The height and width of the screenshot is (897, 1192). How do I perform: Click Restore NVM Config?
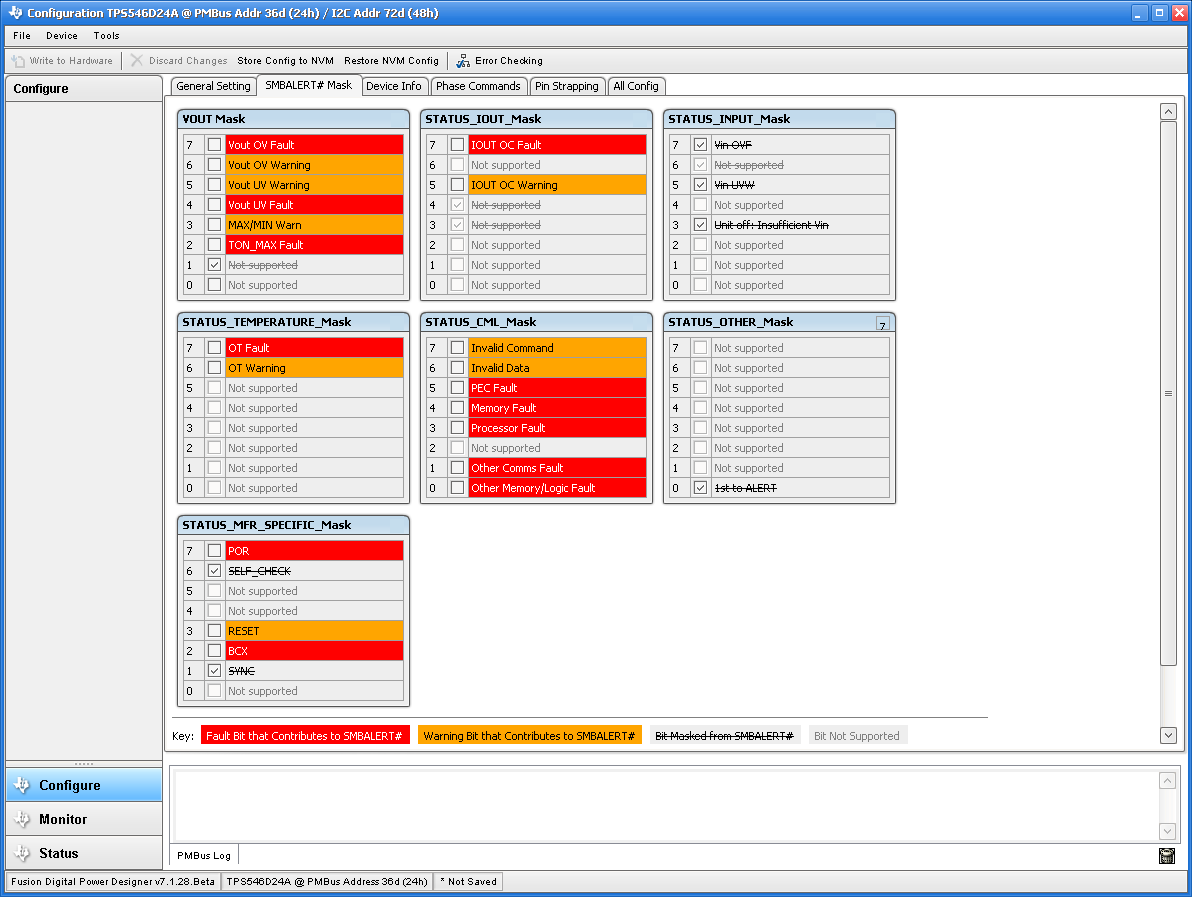pos(391,60)
